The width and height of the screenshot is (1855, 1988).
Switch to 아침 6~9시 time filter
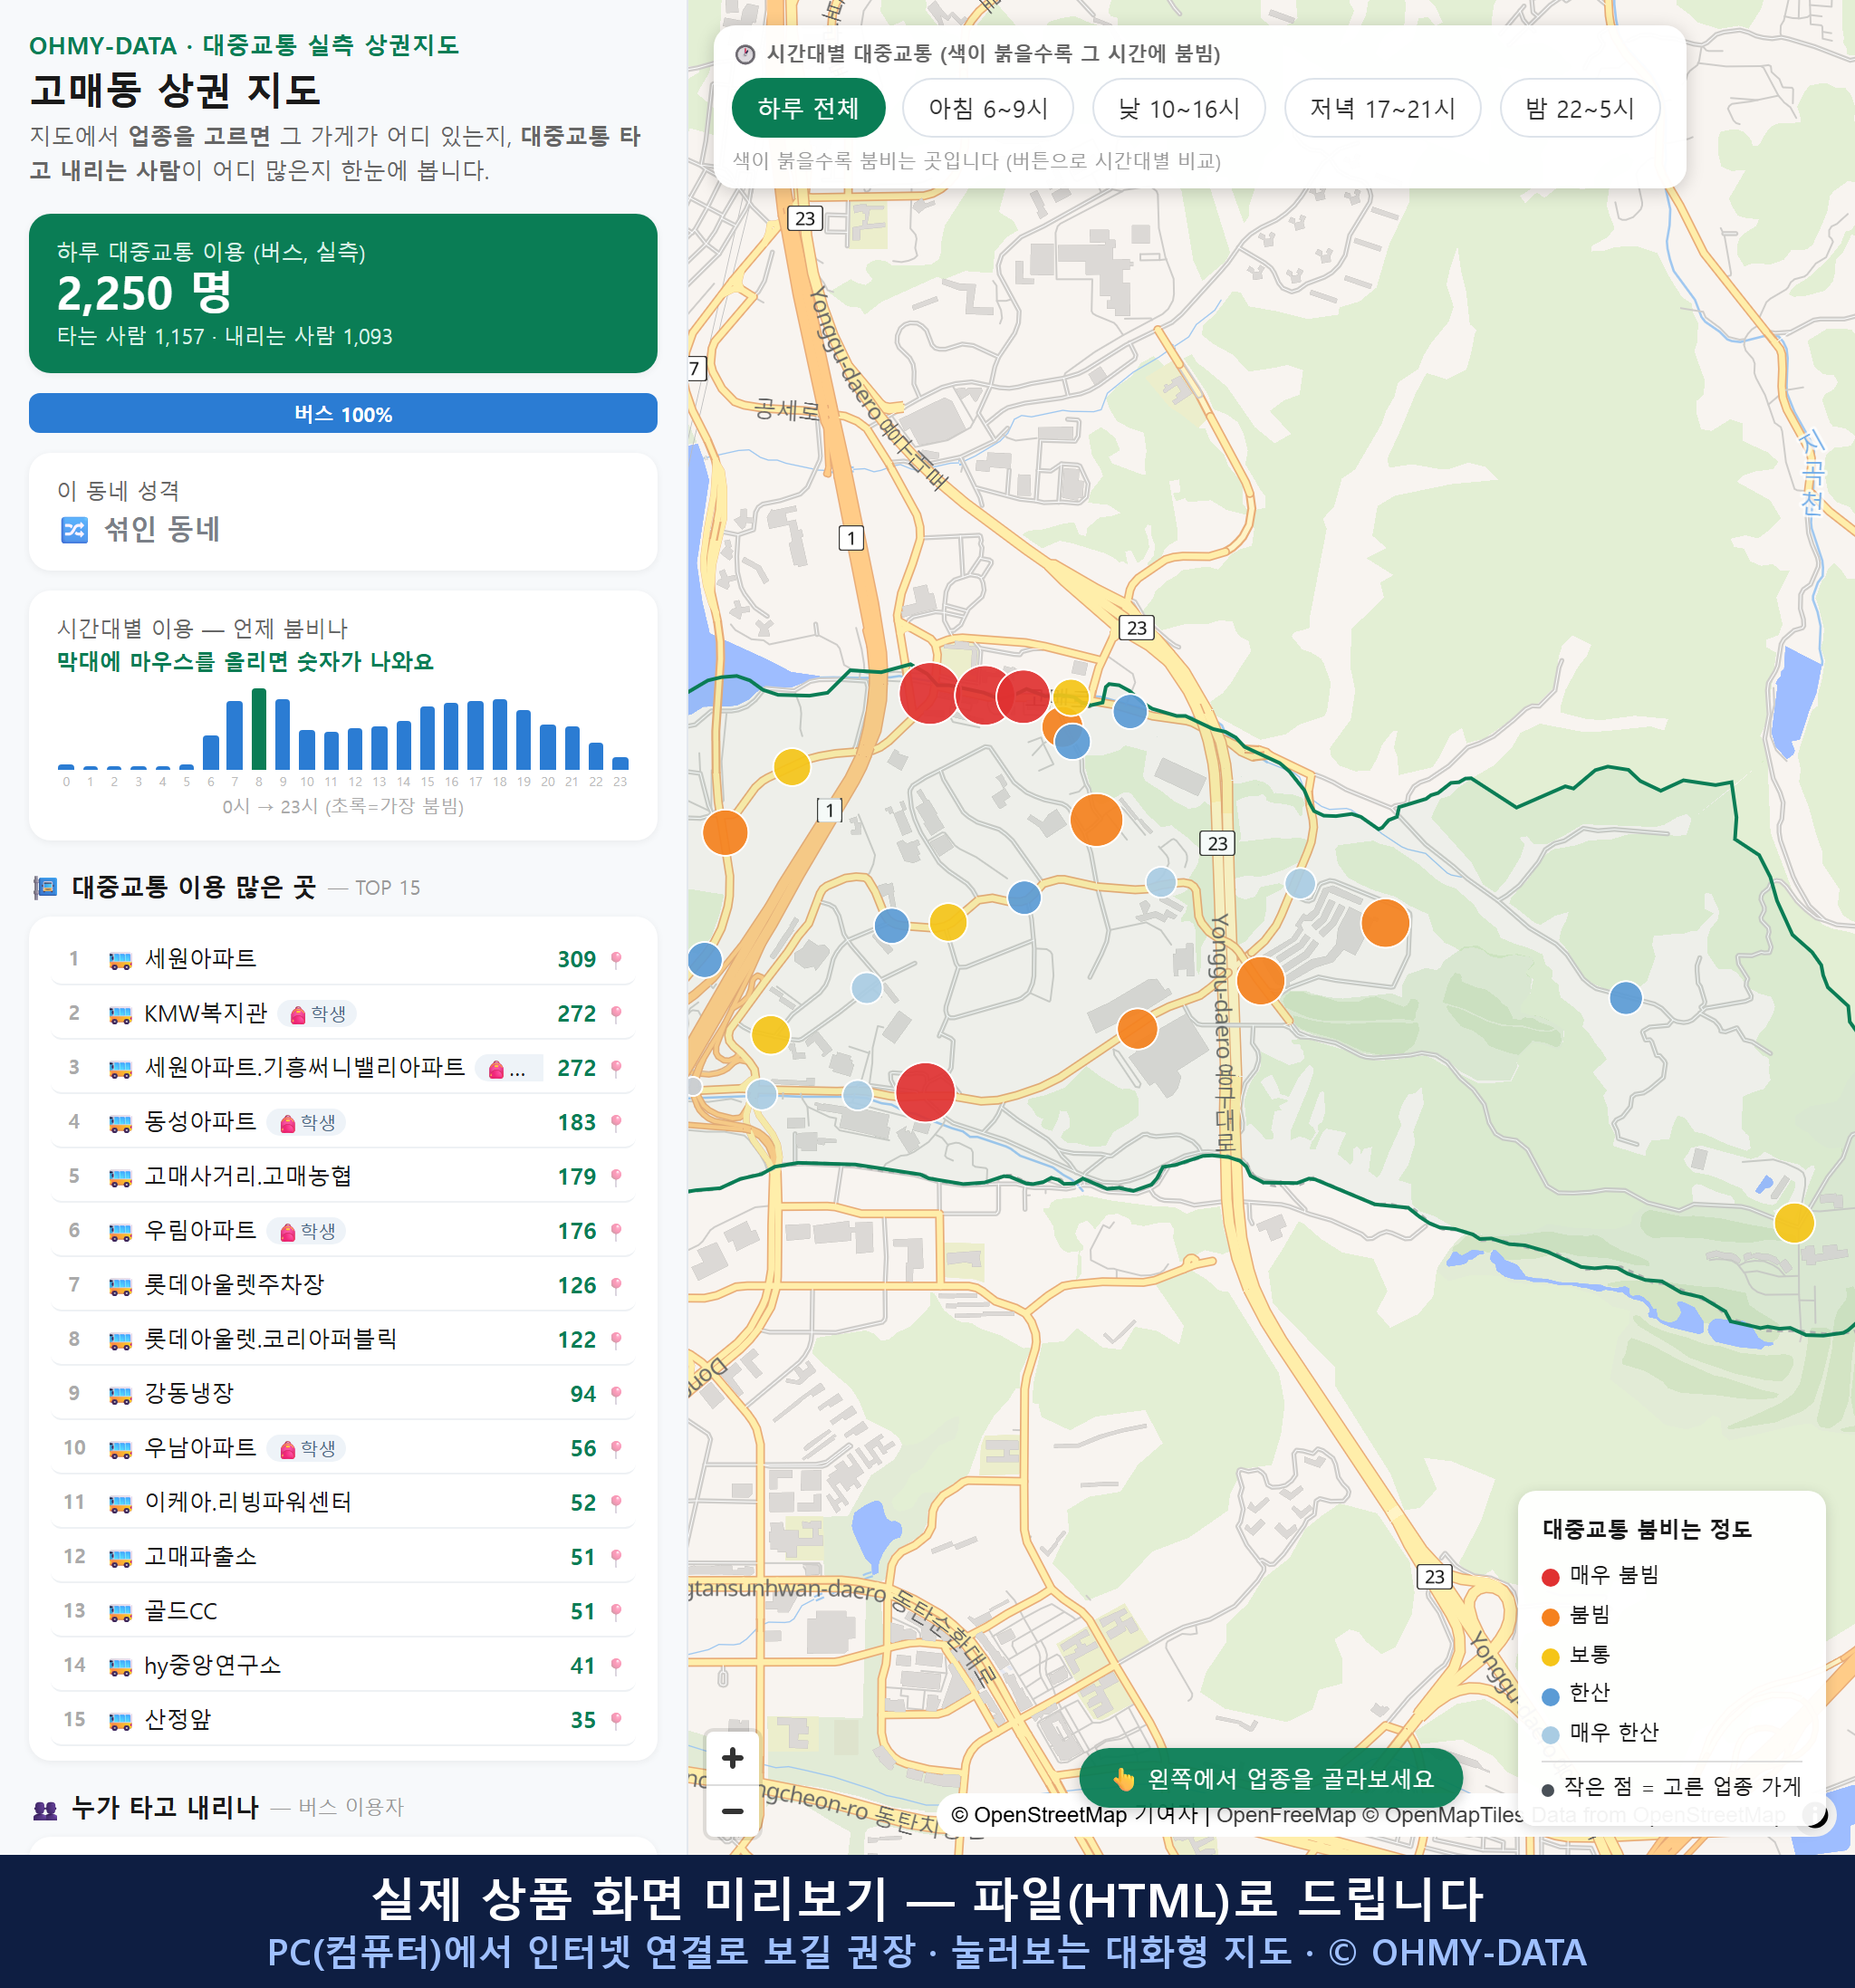point(988,108)
